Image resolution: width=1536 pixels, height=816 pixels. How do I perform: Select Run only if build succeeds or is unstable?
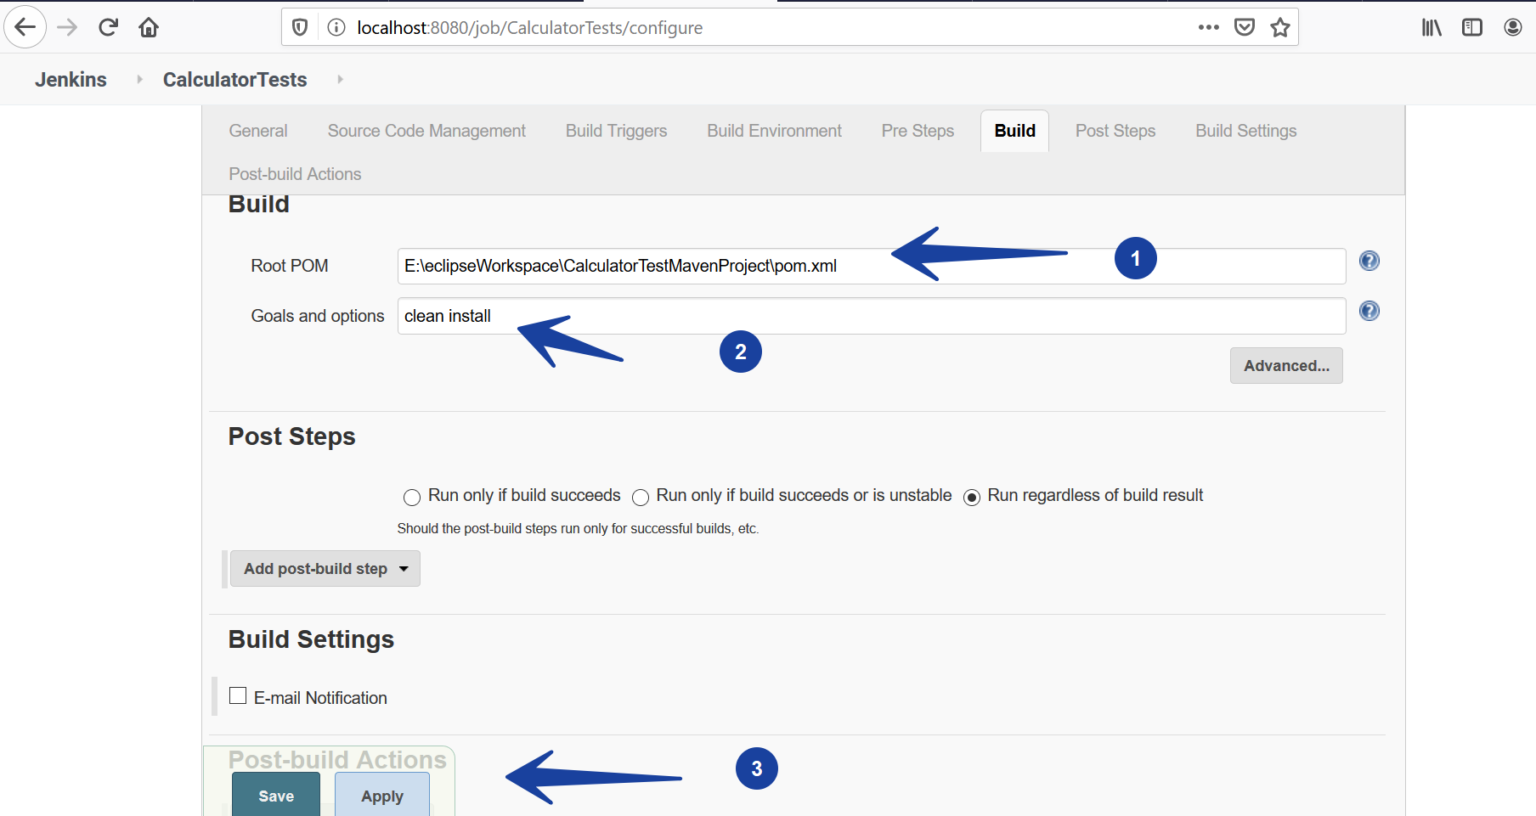click(x=640, y=496)
